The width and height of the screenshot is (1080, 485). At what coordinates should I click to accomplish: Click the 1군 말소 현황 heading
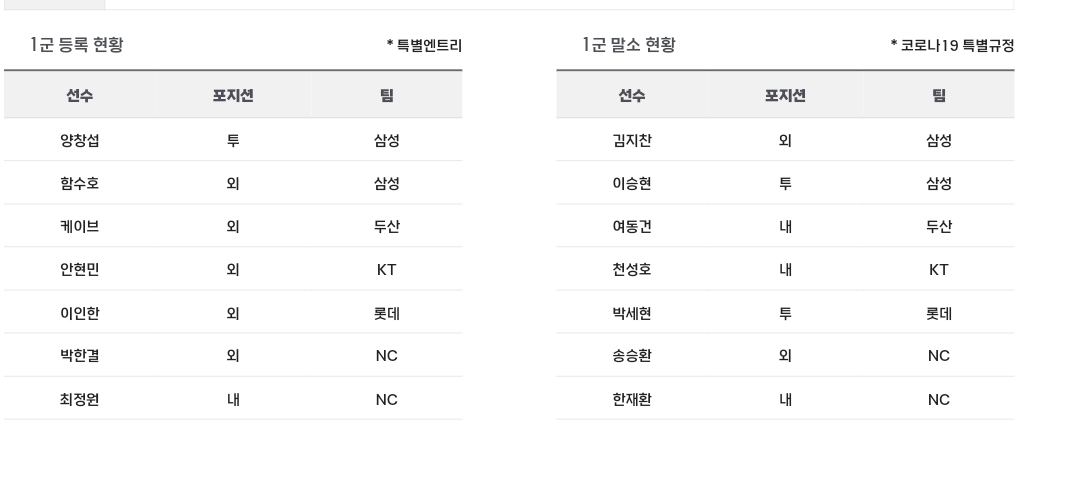point(629,45)
